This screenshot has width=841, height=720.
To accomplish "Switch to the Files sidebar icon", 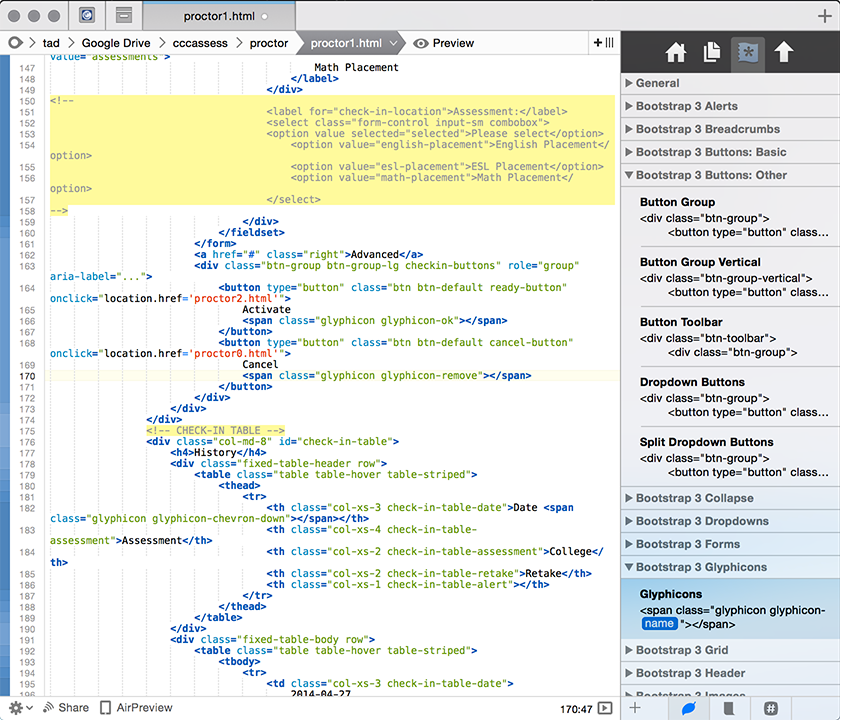I will coord(711,53).
